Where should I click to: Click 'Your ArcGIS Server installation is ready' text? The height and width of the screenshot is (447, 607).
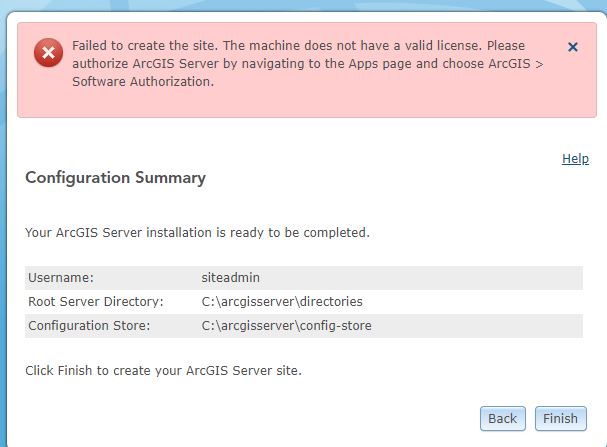pos(197,233)
